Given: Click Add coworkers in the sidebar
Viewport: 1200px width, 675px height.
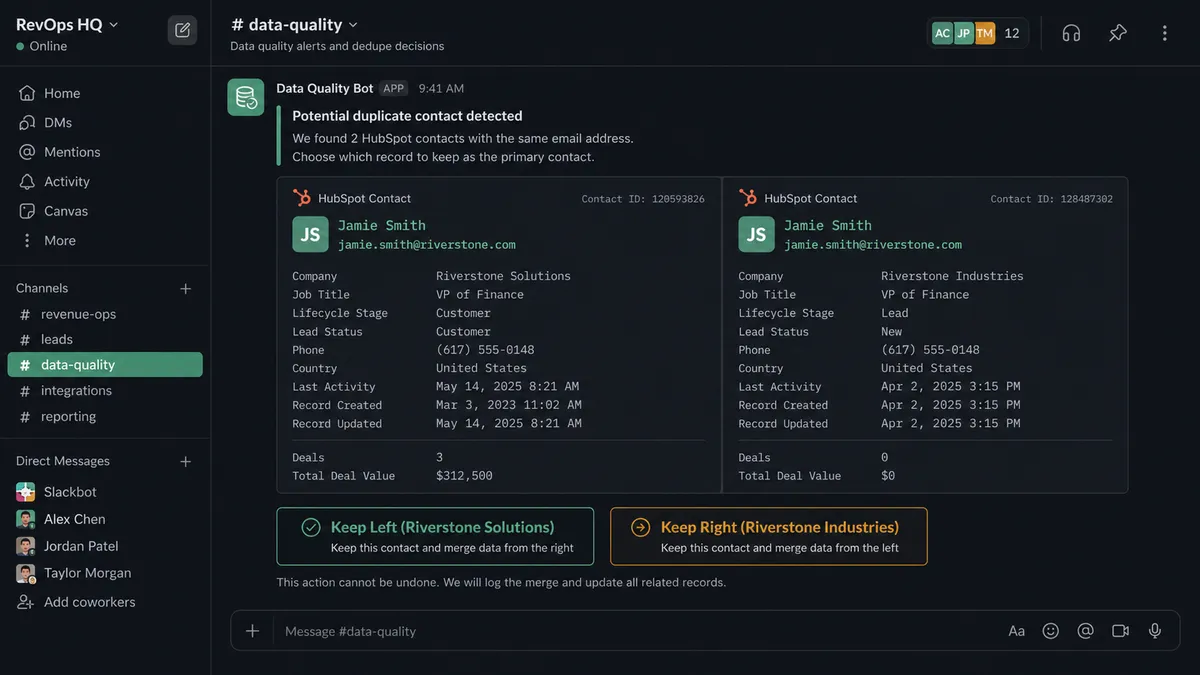Looking at the screenshot, I should [x=77, y=602].
